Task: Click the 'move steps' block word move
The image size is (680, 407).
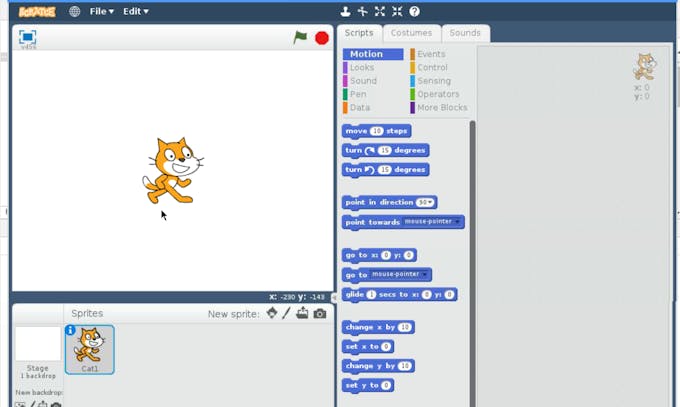Action: pos(356,131)
